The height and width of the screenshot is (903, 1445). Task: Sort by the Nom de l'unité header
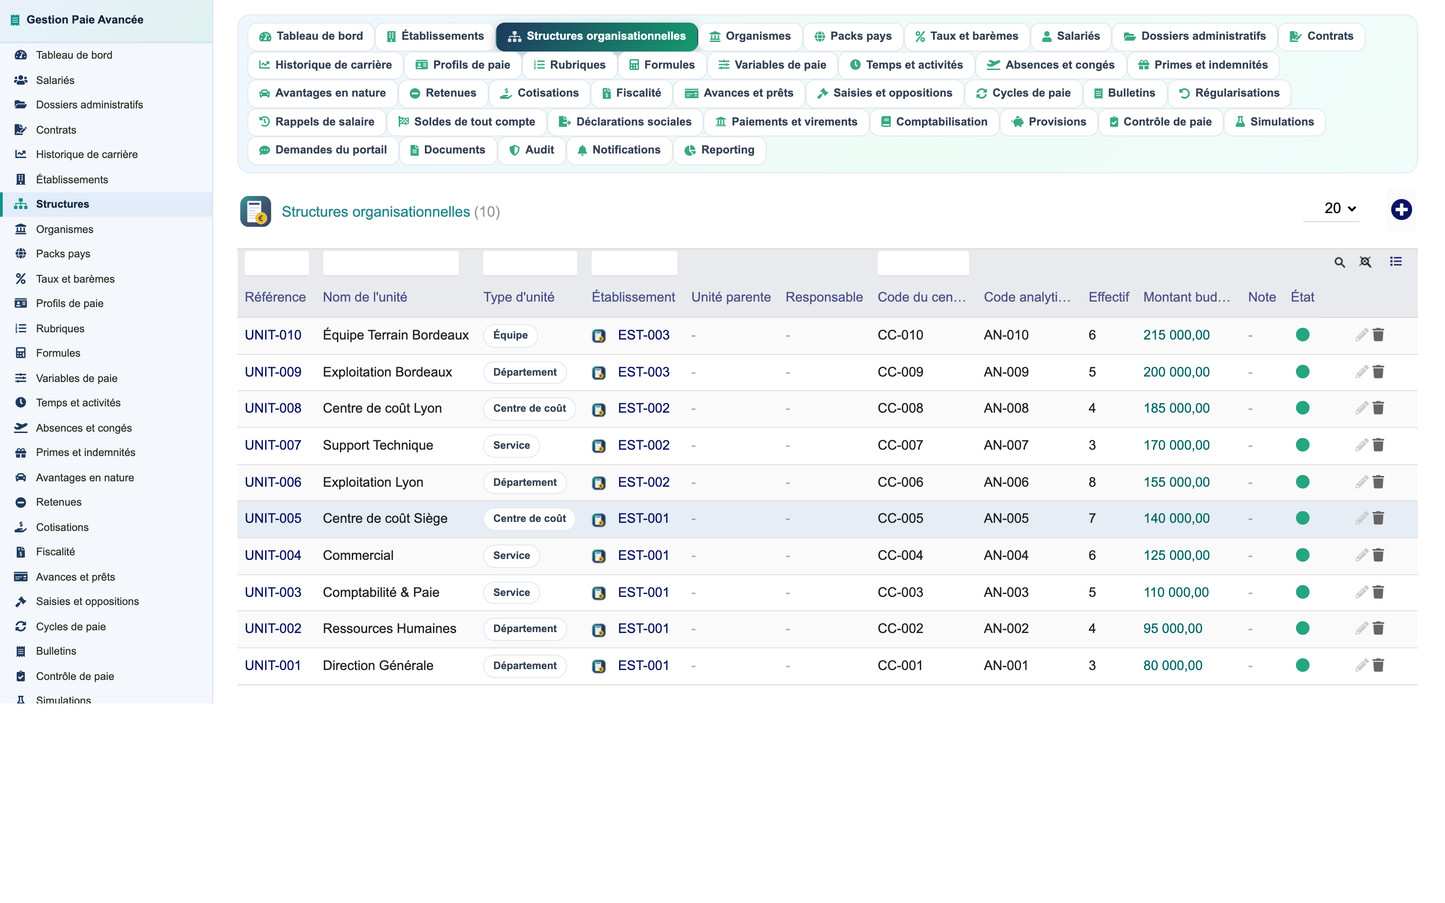365,297
